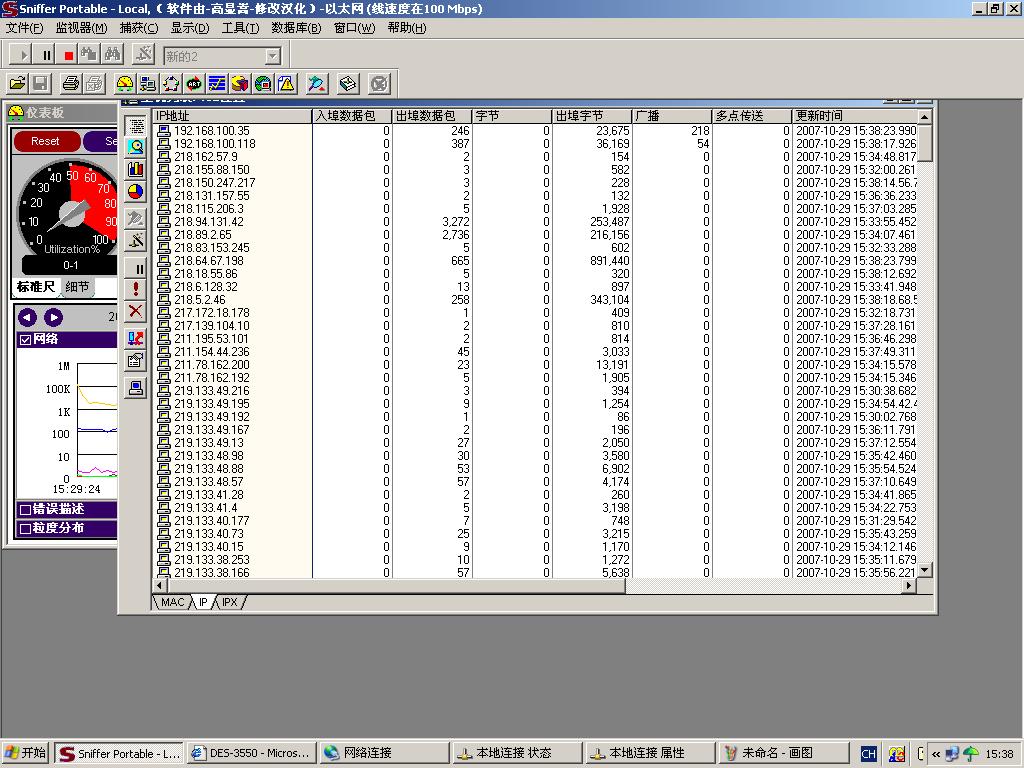Sort by 出埠字节 column header
The image size is (1024, 768).
pyautogui.click(x=591, y=116)
